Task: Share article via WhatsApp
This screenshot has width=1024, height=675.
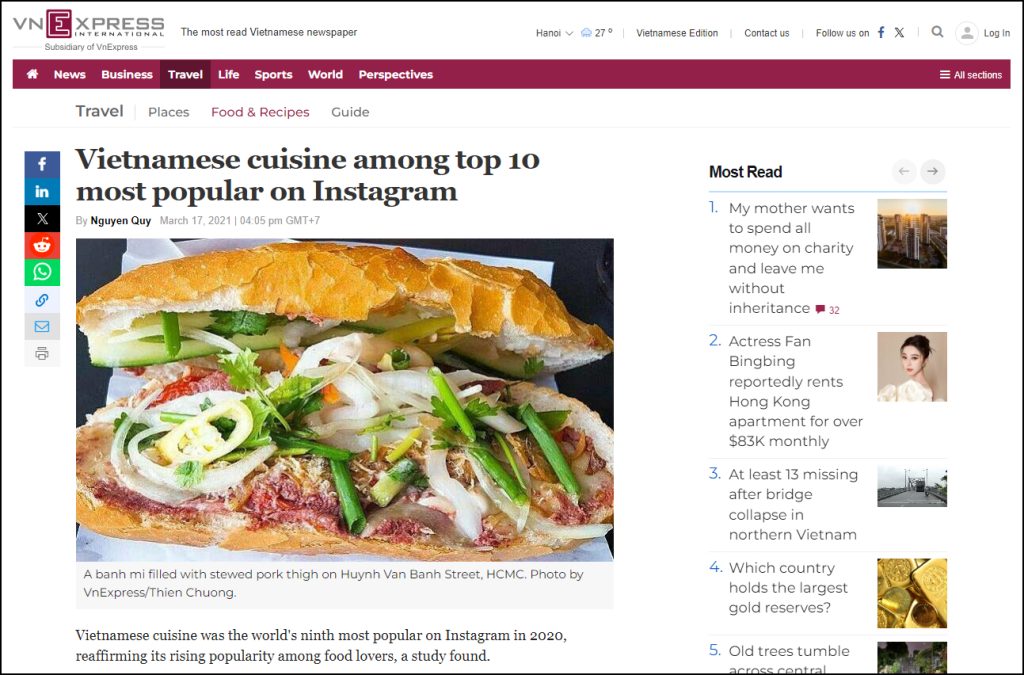Action: point(42,272)
